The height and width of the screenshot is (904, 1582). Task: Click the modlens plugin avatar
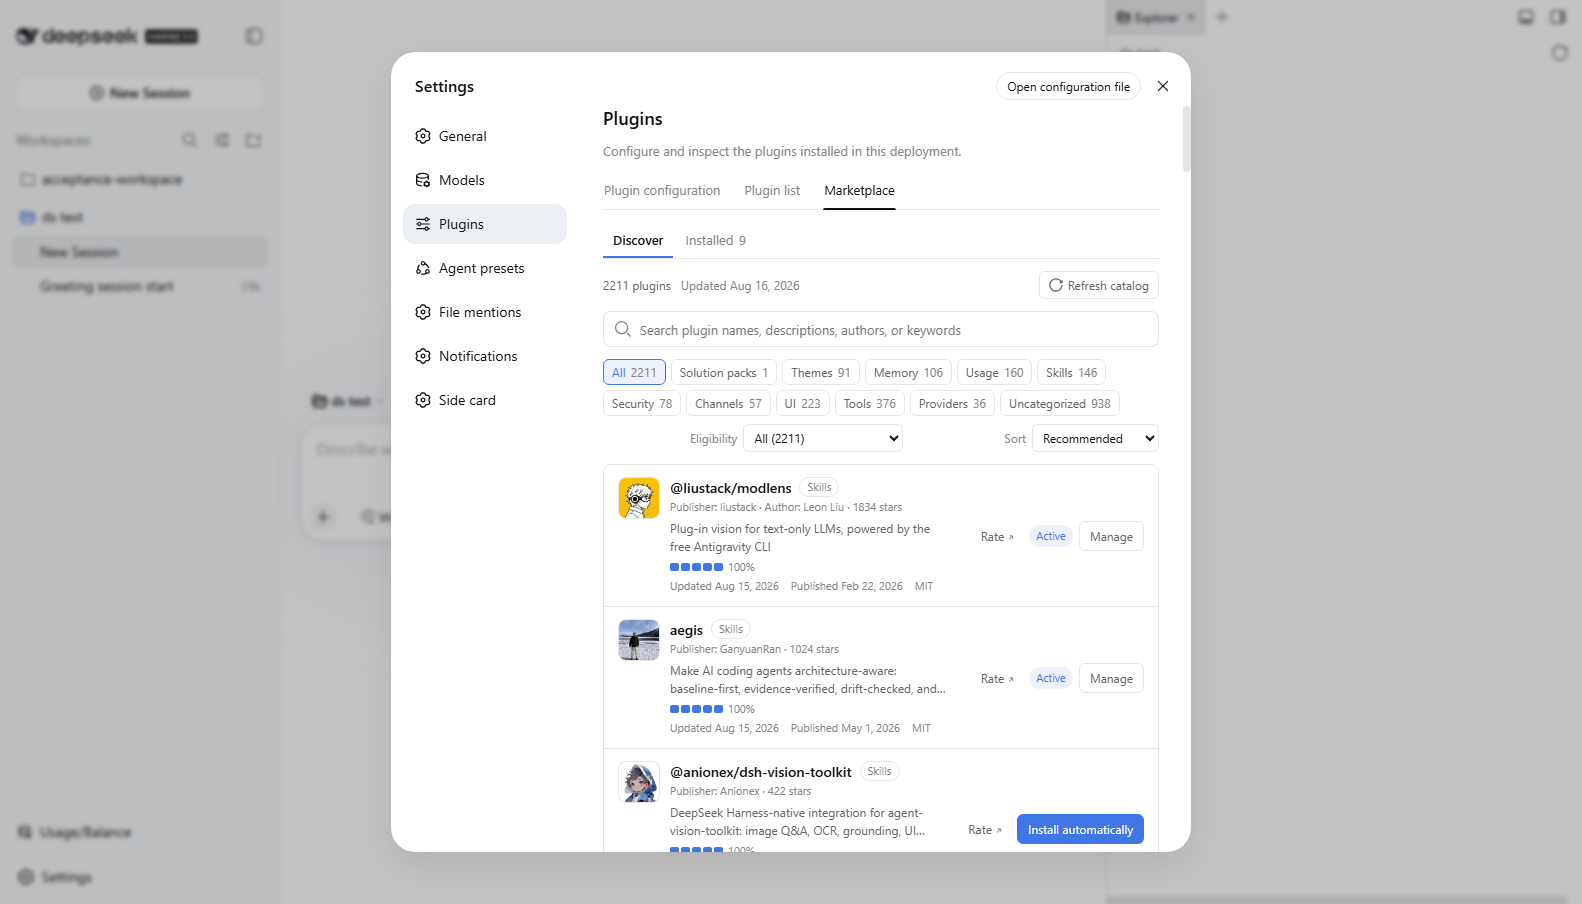pos(639,498)
